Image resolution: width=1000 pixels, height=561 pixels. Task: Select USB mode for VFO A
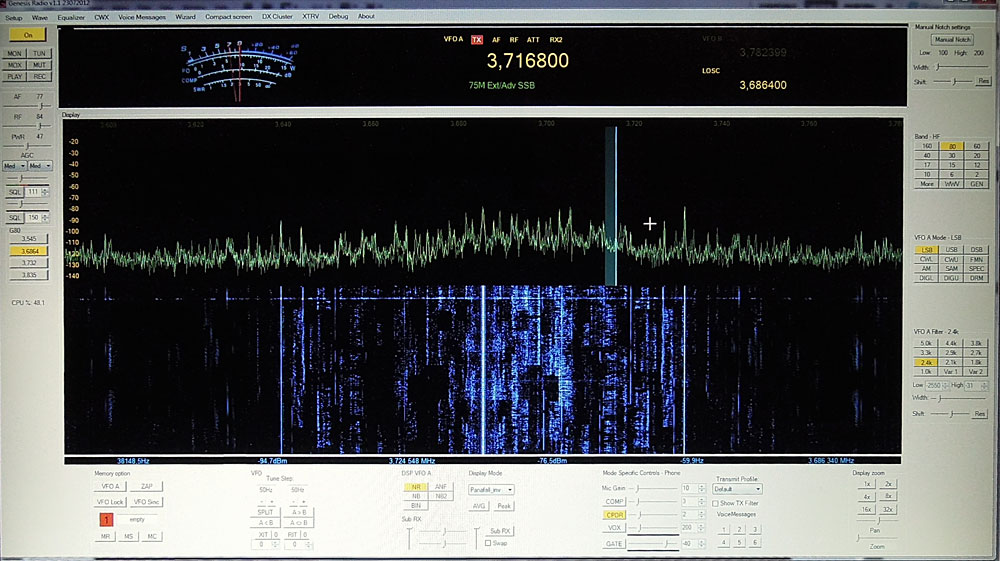pos(951,250)
